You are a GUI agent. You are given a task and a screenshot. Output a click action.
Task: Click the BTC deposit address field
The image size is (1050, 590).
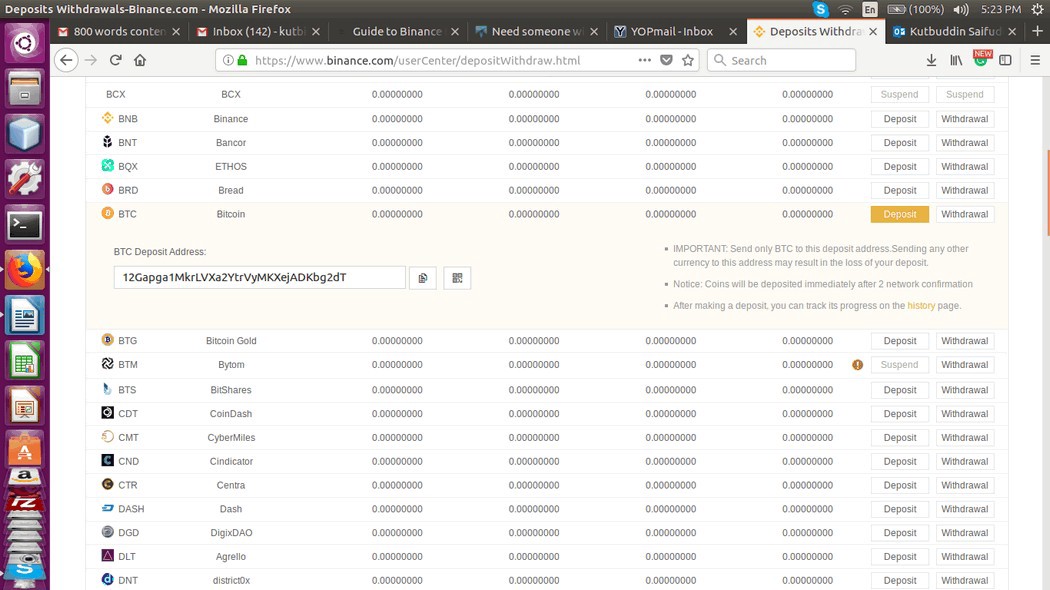click(x=260, y=277)
